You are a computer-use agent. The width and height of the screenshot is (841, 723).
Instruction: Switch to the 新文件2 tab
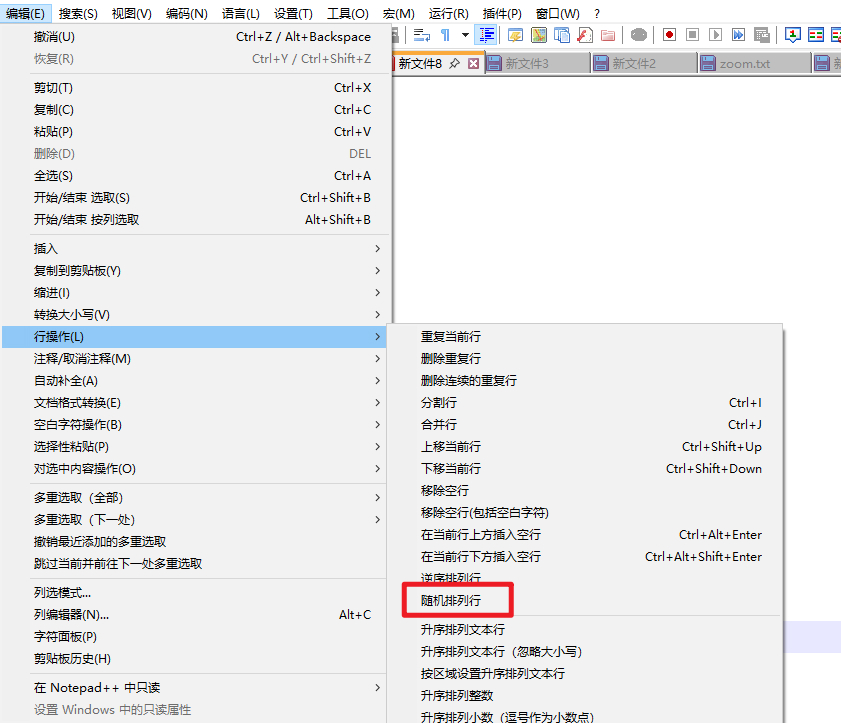(645, 64)
